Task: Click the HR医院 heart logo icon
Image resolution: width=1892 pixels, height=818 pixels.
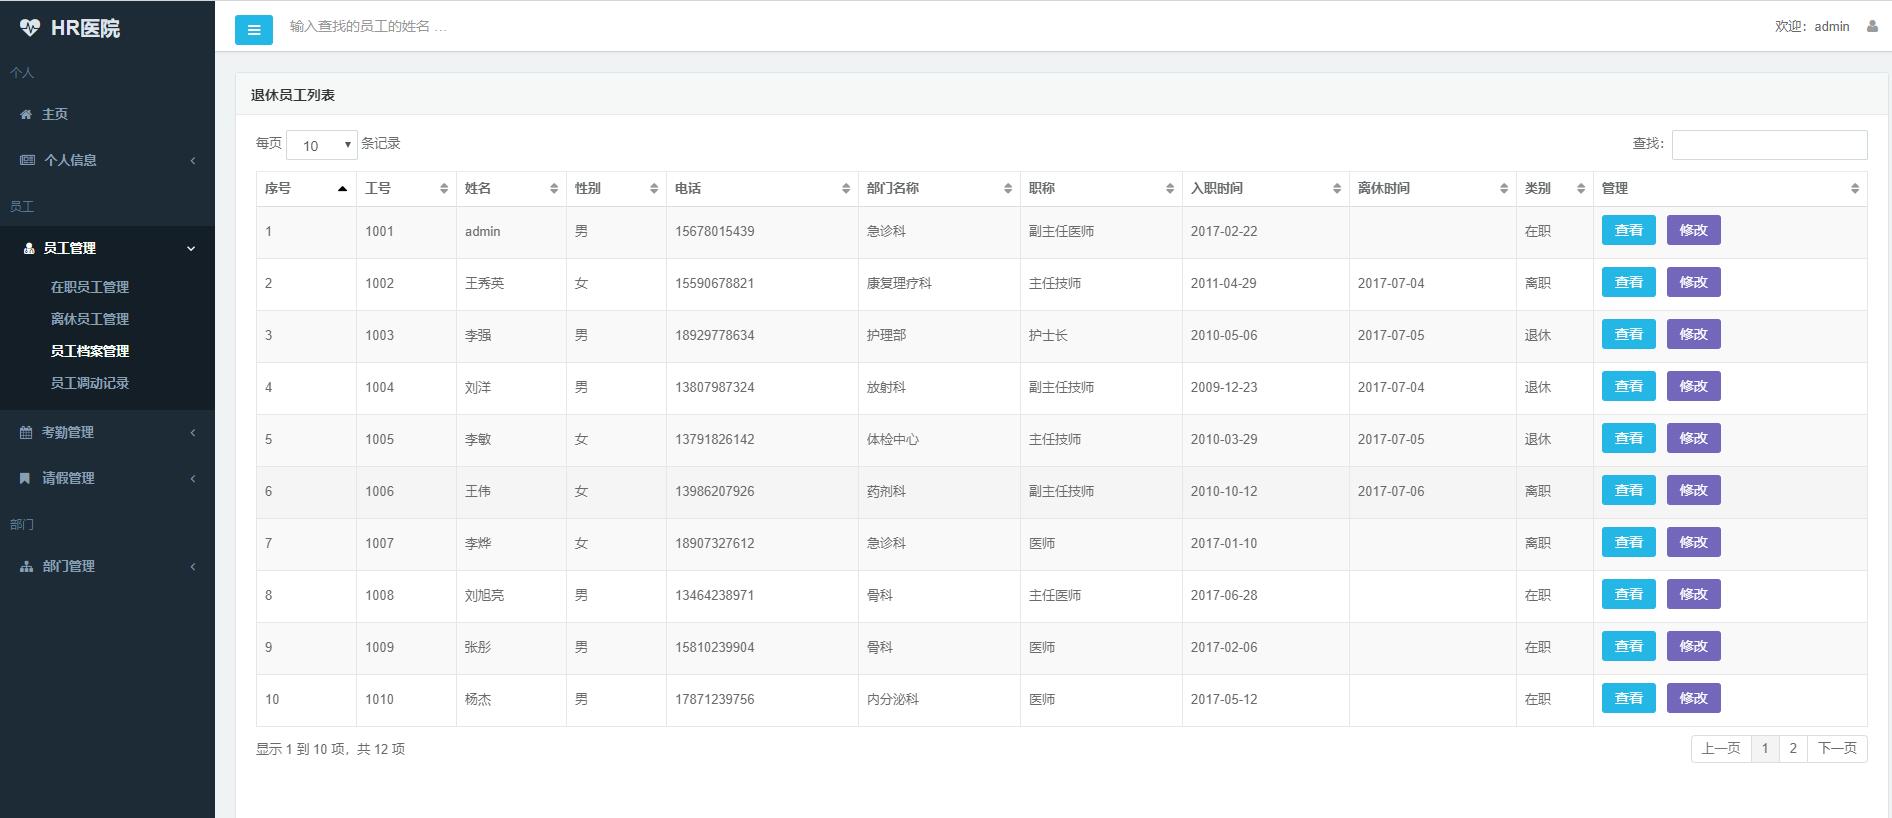Action: point(30,28)
